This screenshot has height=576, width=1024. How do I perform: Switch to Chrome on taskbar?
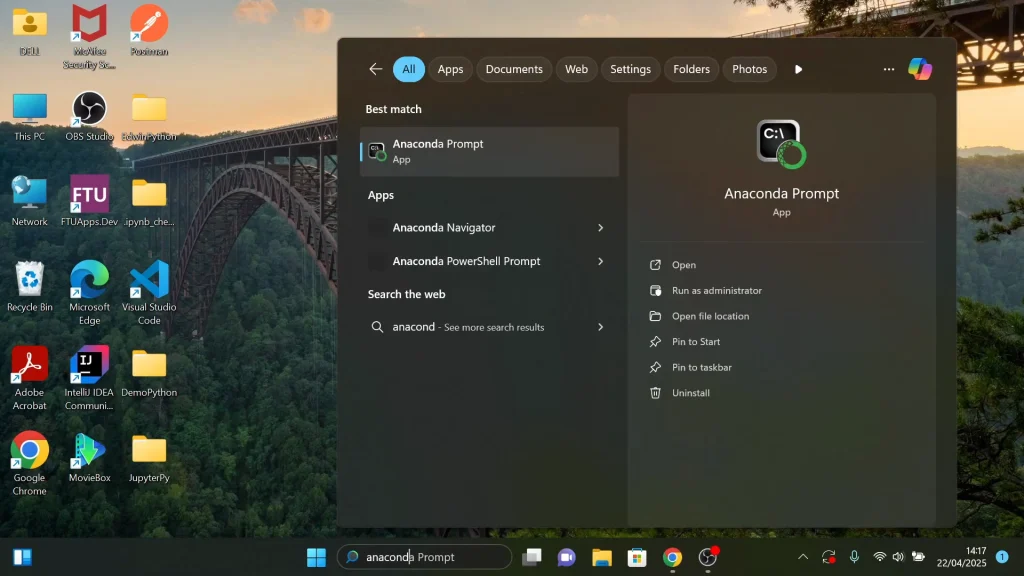point(672,557)
